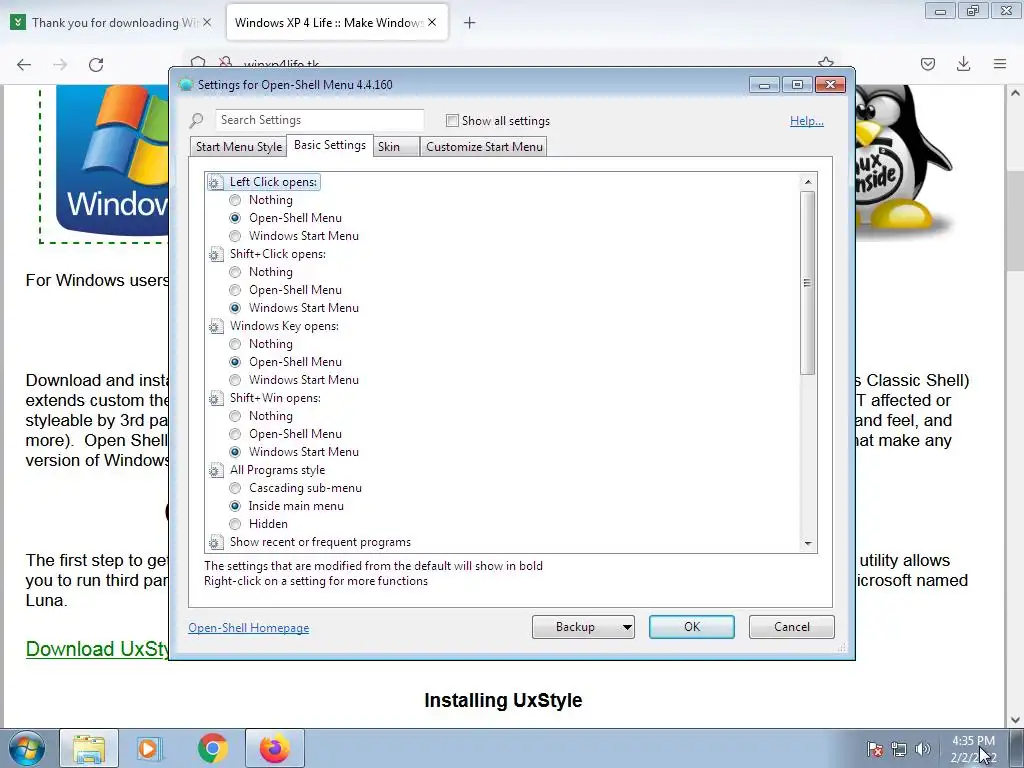Close the Thank you for downloading tab

[x=207, y=22]
